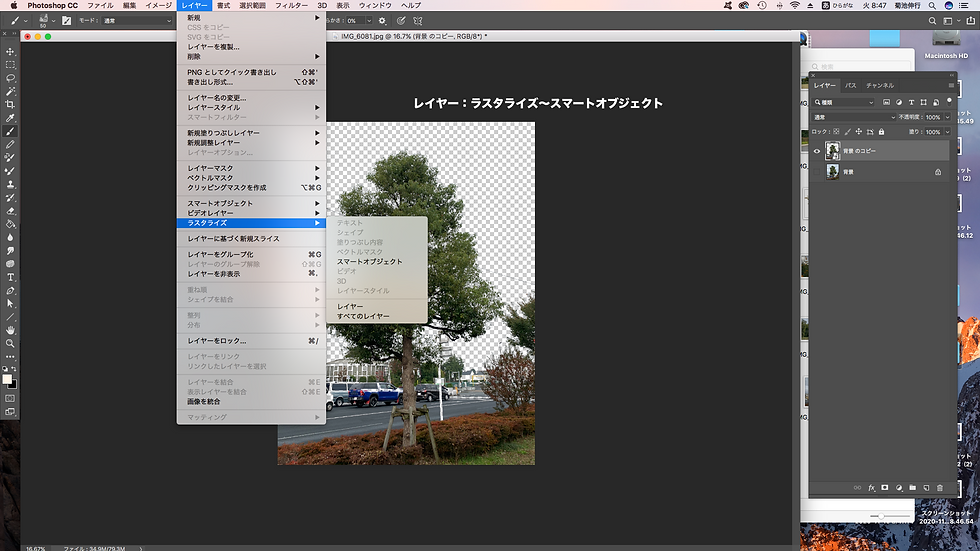The width and height of the screenshot is (980, 551).
Task: Select the Paint Bucket tool
Action: (x=10, y=224)
